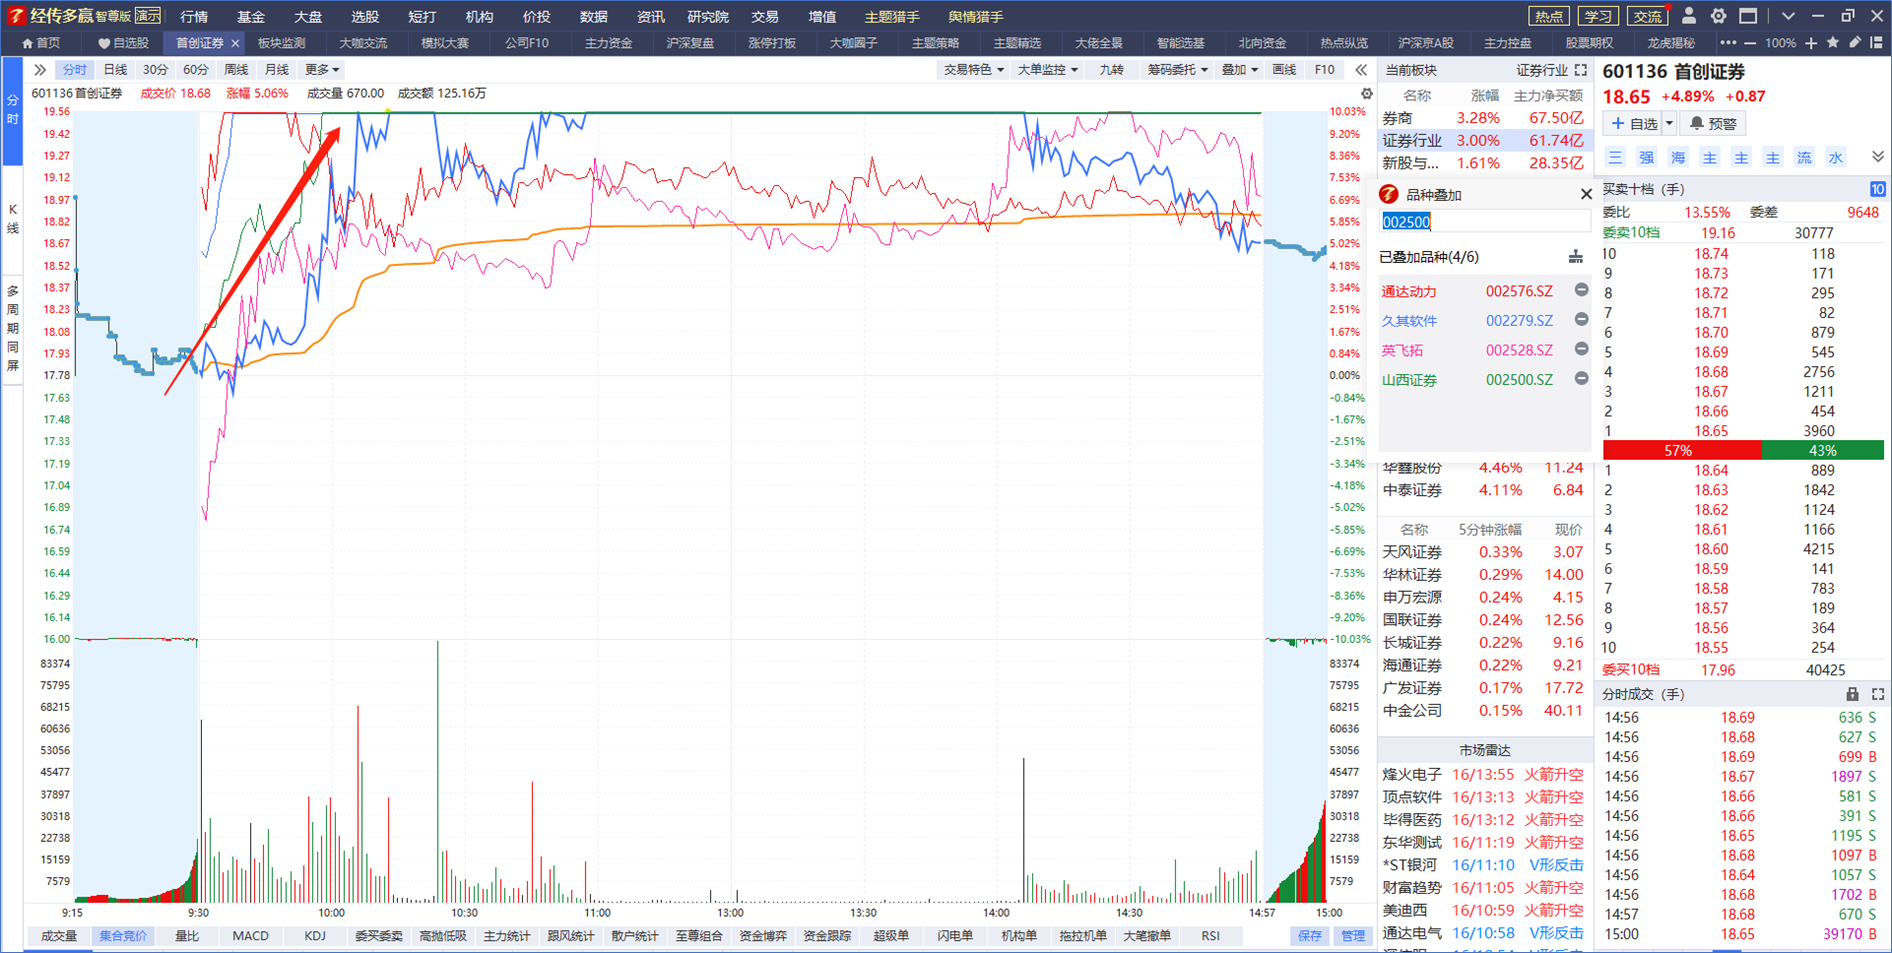Open the 交易特色 dropdown
1892x953 pixels.
click(974, 70)
